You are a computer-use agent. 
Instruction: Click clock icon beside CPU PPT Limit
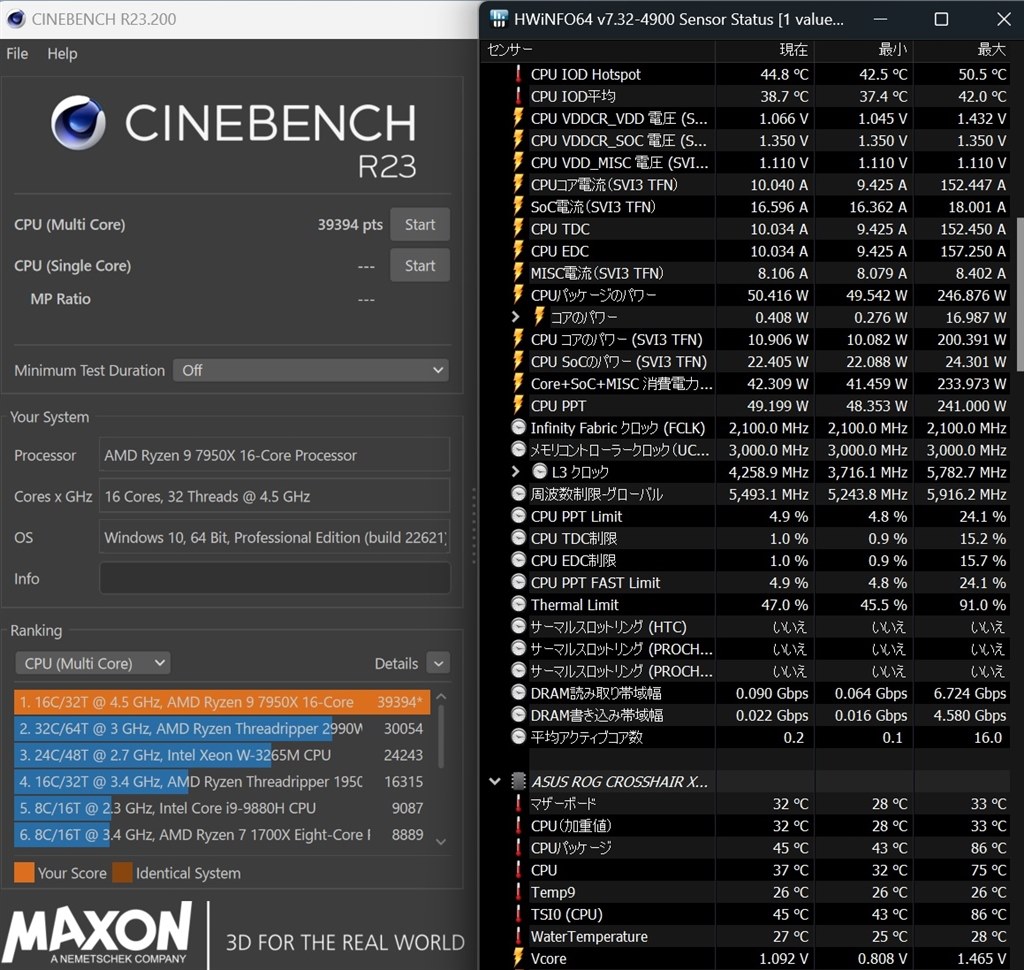(519, 516)
